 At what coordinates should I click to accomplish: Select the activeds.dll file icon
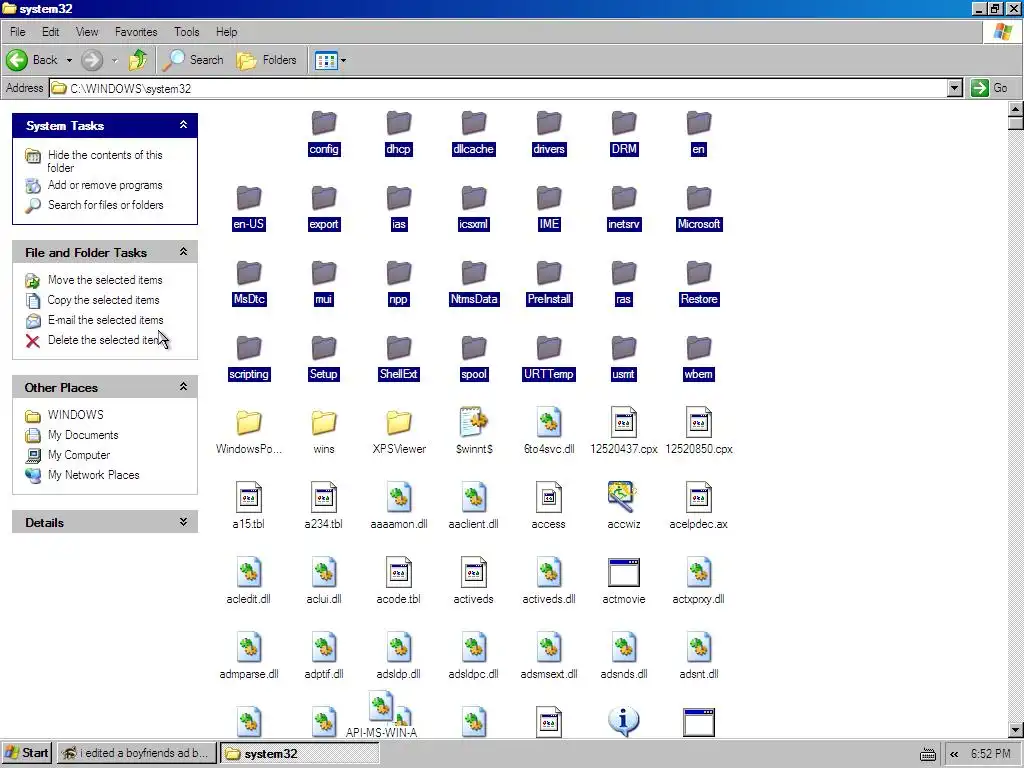(549, 573)
